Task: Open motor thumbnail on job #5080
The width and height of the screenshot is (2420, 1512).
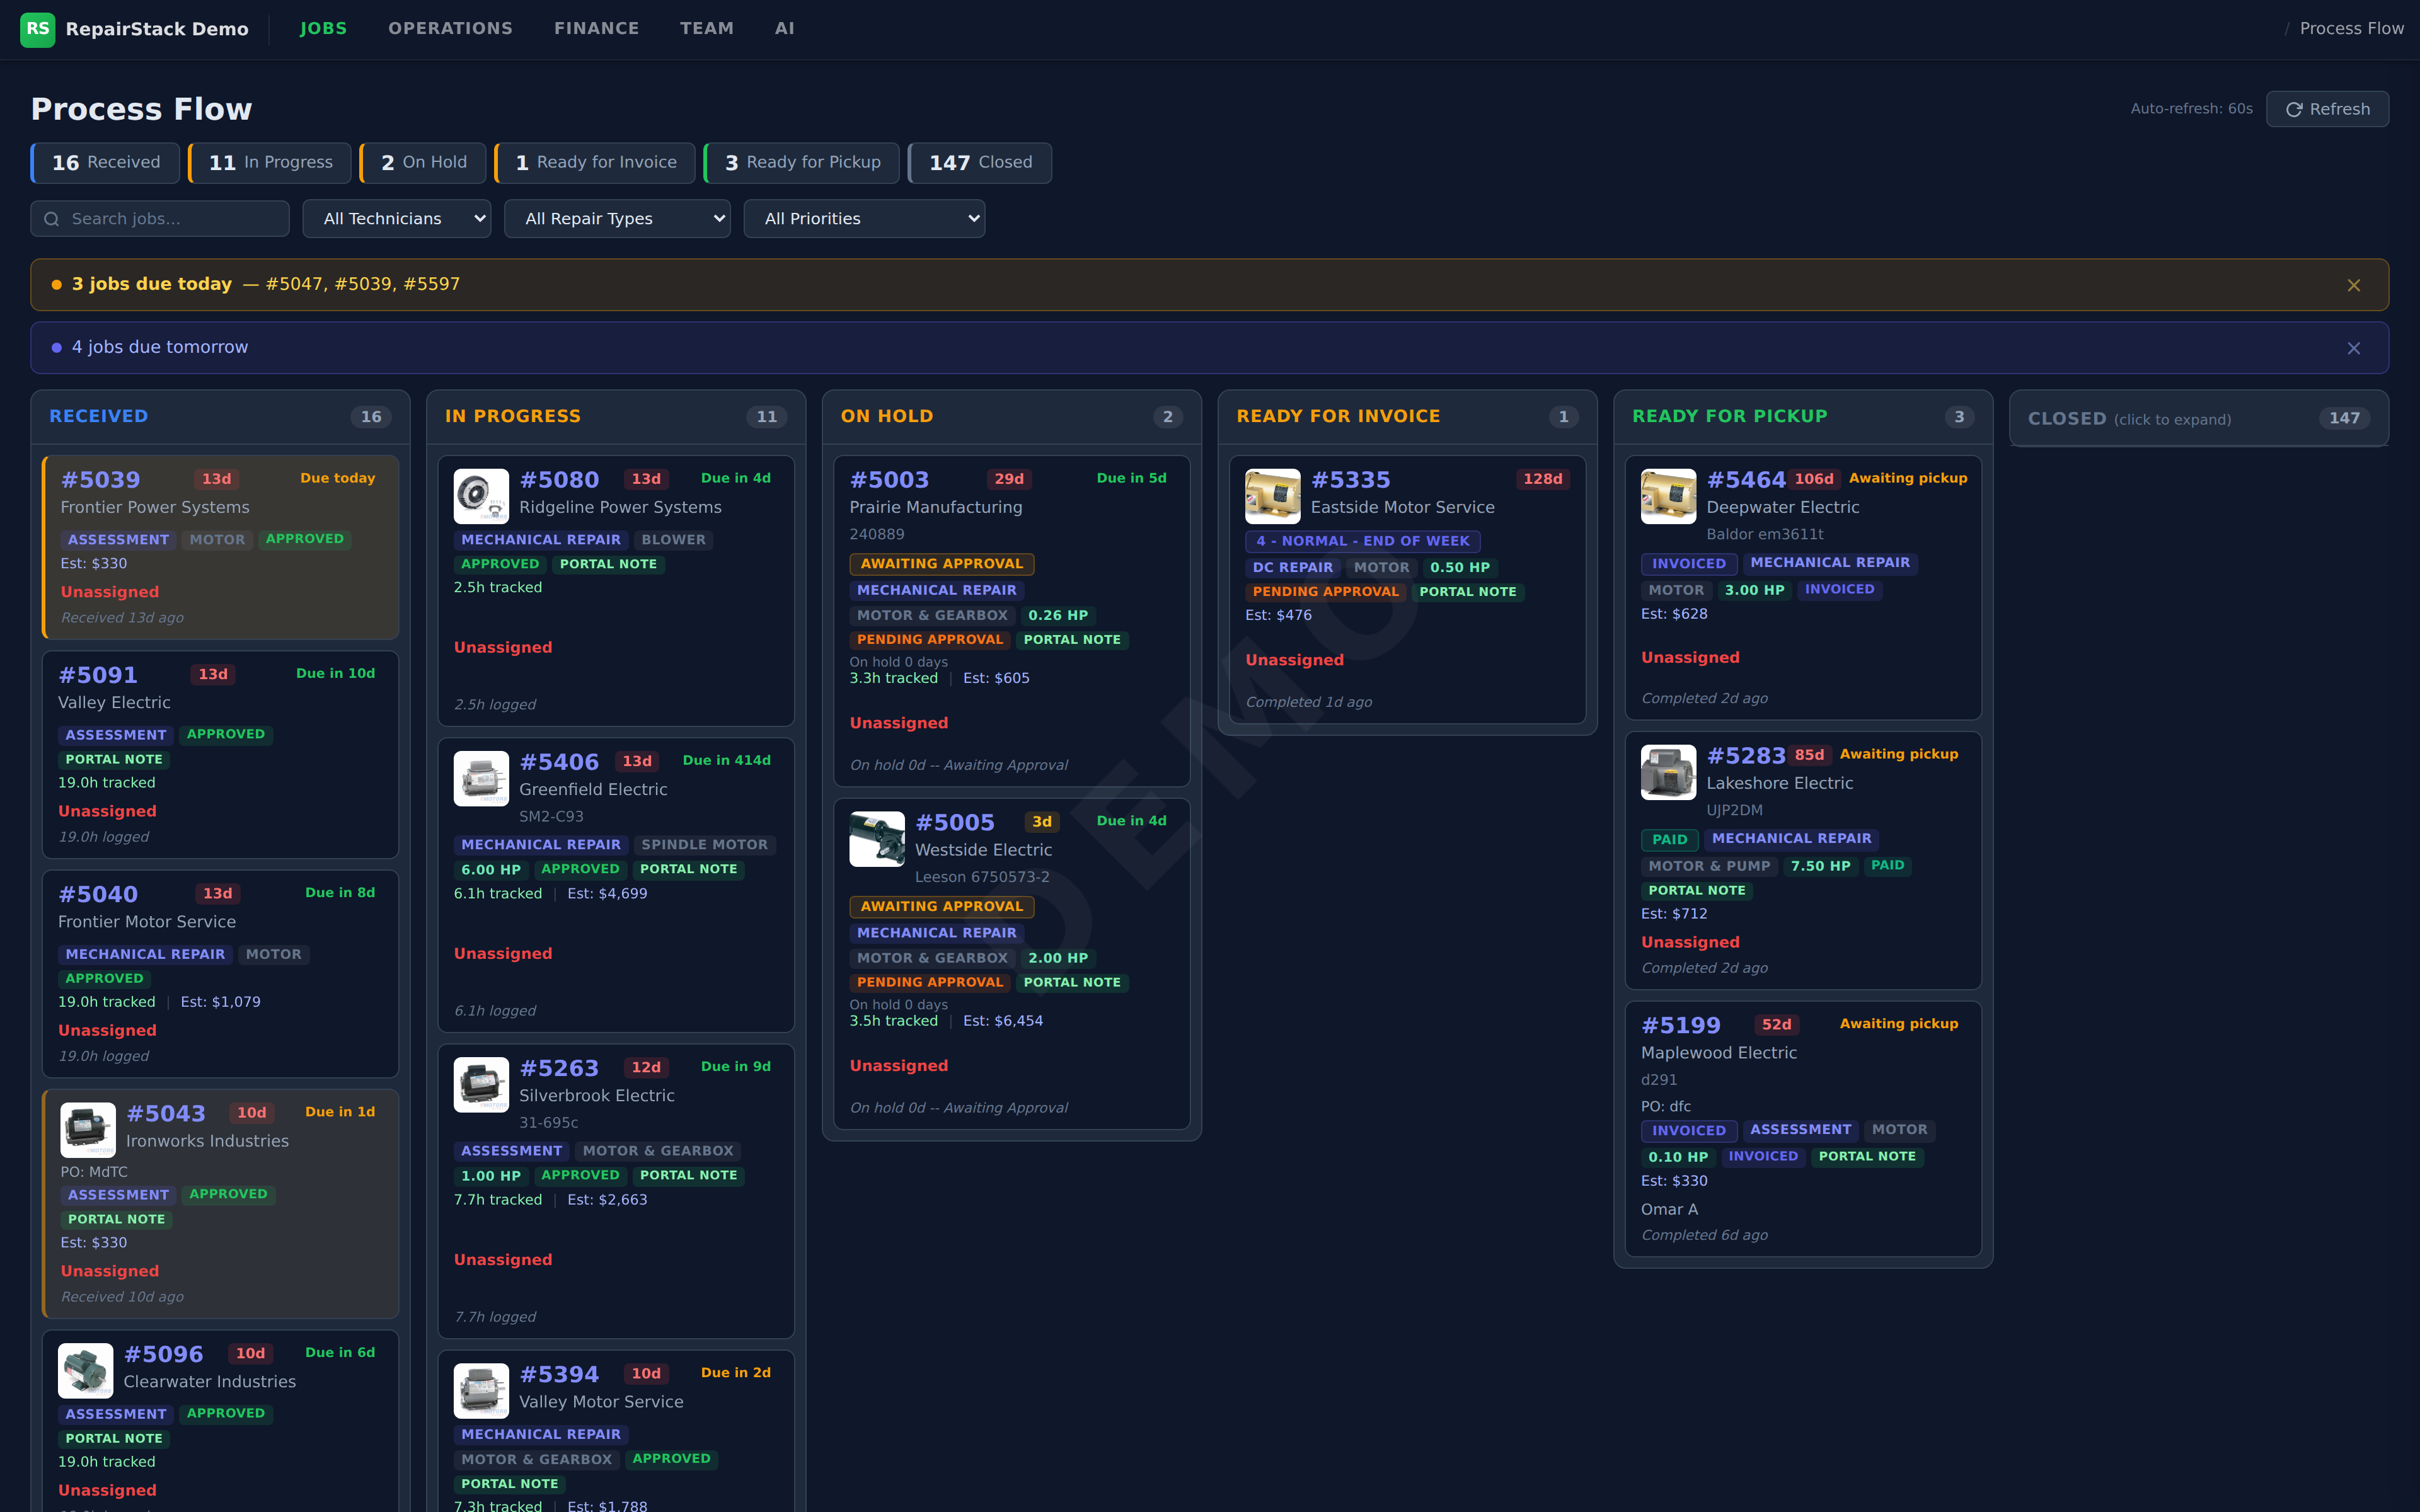Action: pyautogui.click(x=481, y=496)
